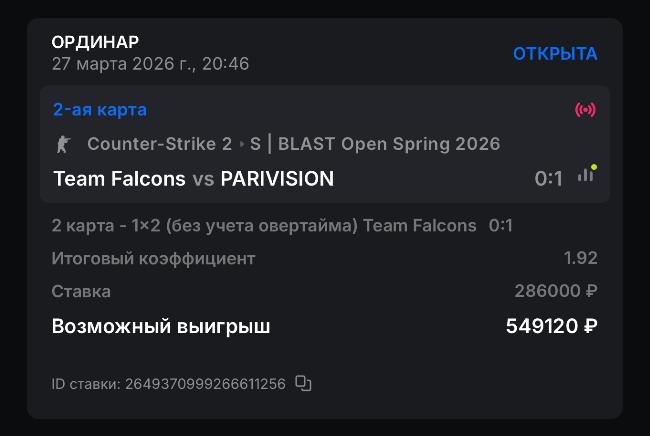Open the BLAST Open Spring 2026 tournament
This screenshot has height=436, width=650.
pyautogui.click(x=389, y=144)
